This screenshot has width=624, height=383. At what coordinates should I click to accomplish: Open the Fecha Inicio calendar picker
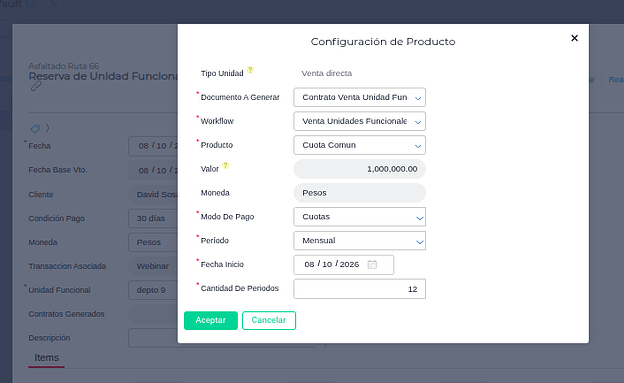tap(372, 264)
